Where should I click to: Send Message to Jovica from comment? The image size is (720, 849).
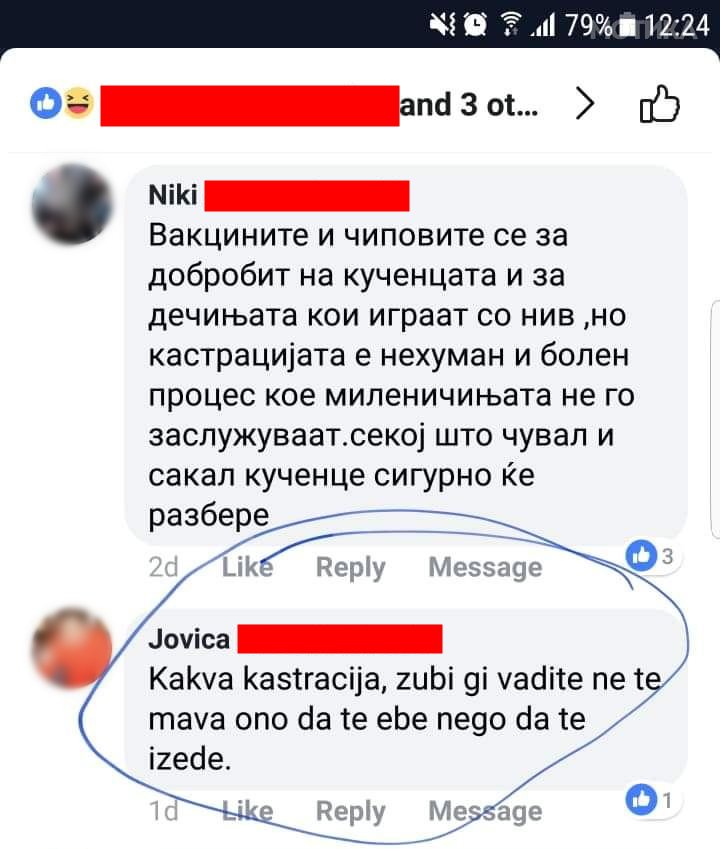click(x=485, y=812)
